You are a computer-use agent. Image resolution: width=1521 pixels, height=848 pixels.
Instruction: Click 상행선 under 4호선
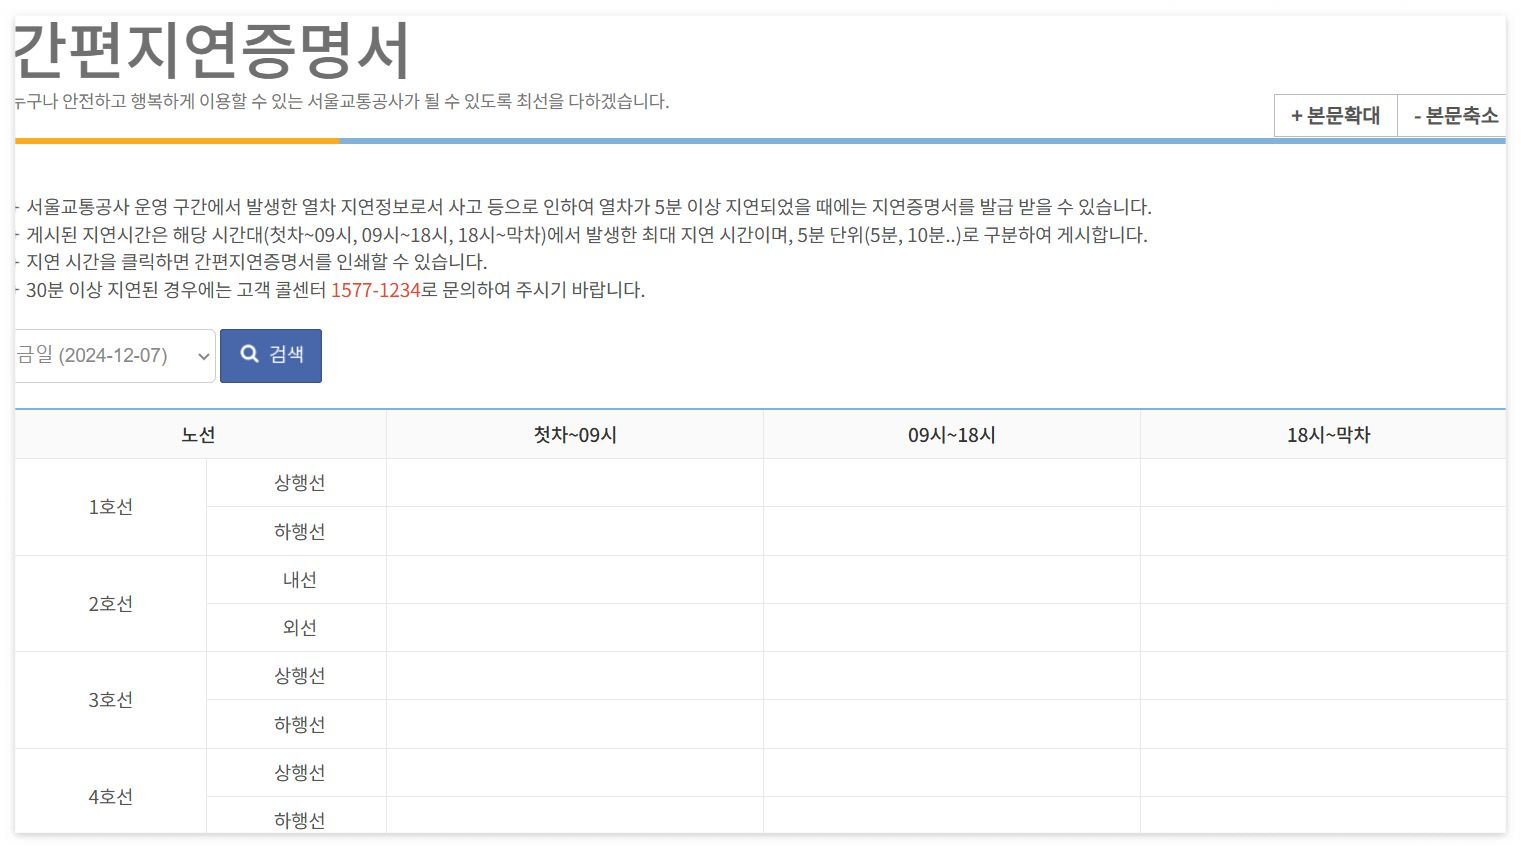(x=299, y=773)
